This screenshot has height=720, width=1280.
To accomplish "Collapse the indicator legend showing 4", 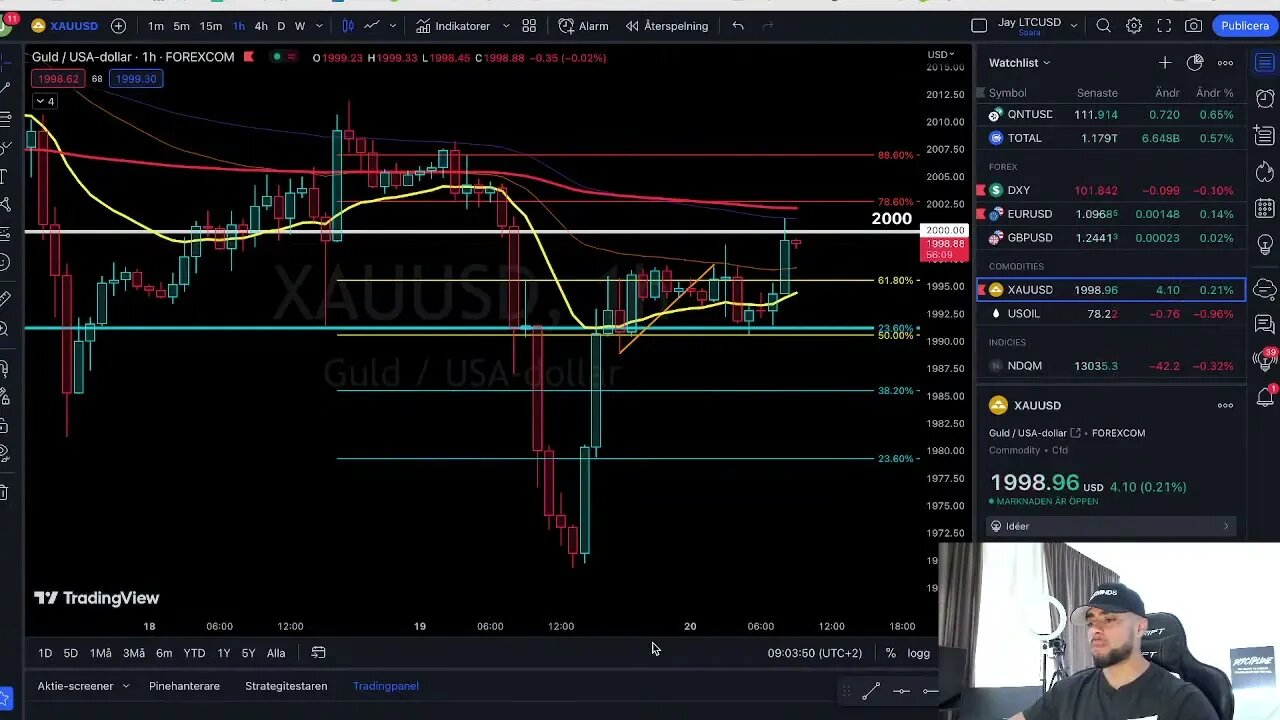I will coord(45,101).
